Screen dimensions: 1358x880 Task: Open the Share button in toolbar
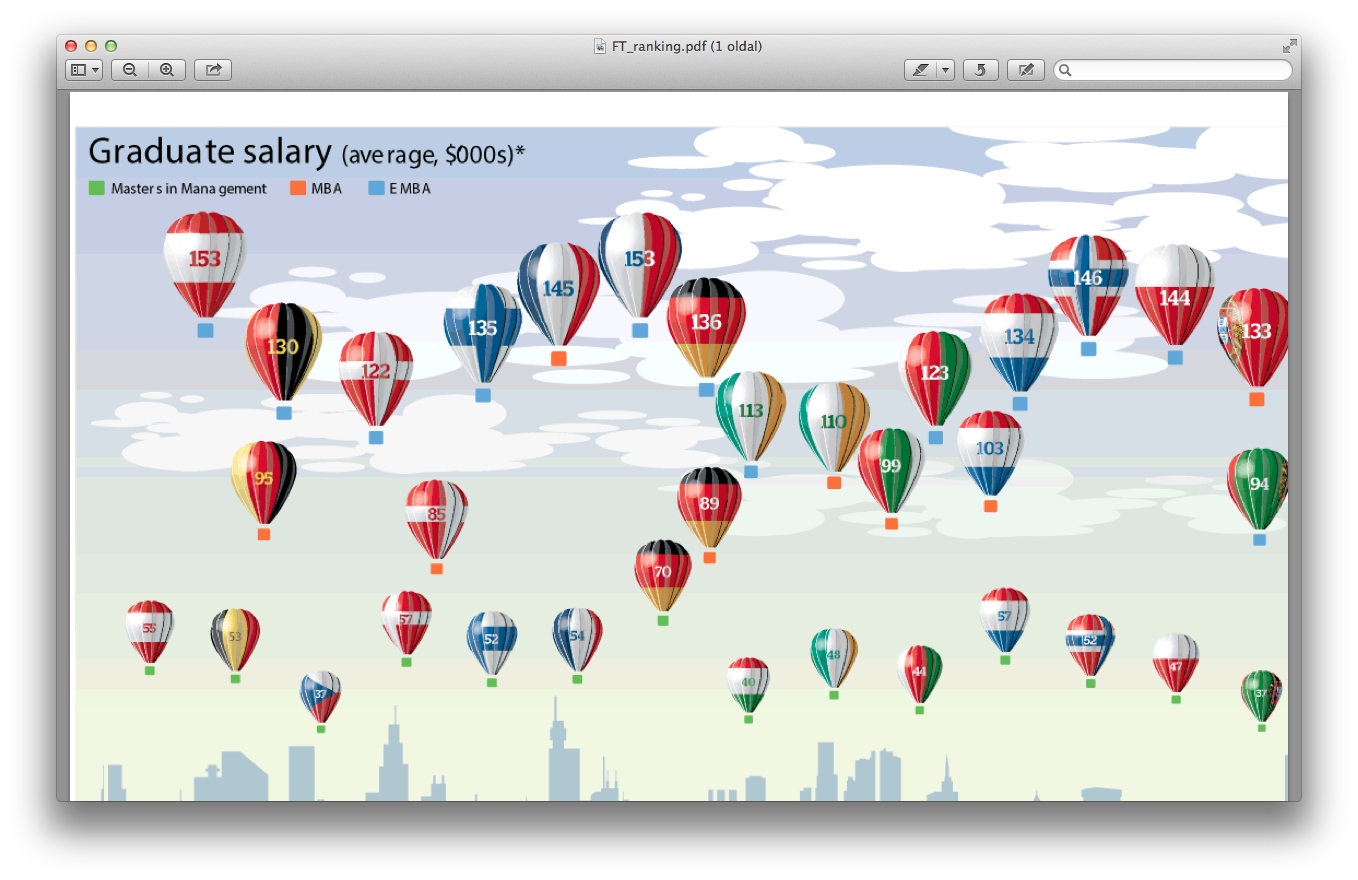(213, 70)
